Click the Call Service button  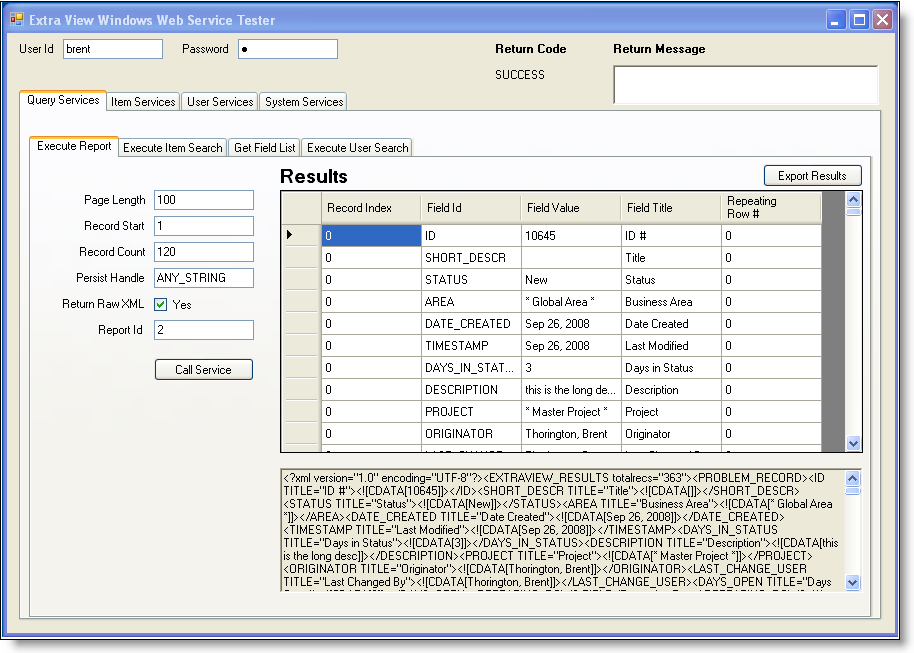(x=204, y=370)
